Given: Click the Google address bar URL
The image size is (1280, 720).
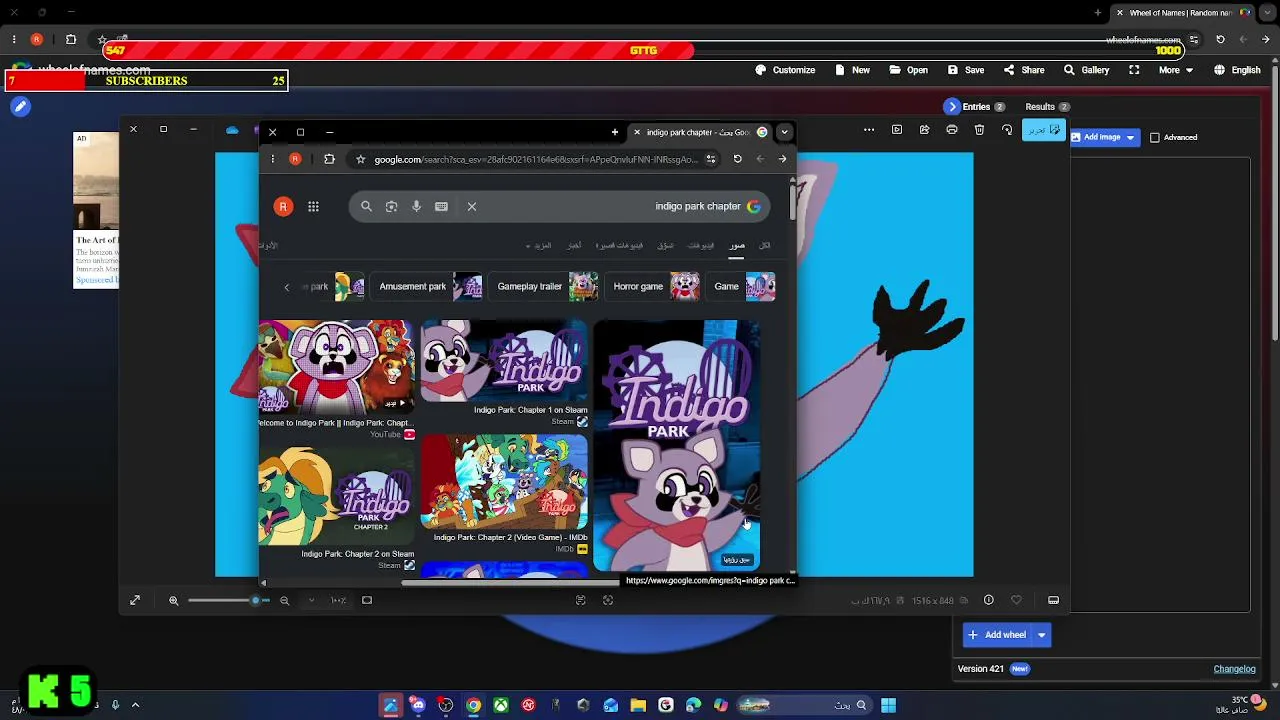Looking at the screenshot, I should click(536, 159).
